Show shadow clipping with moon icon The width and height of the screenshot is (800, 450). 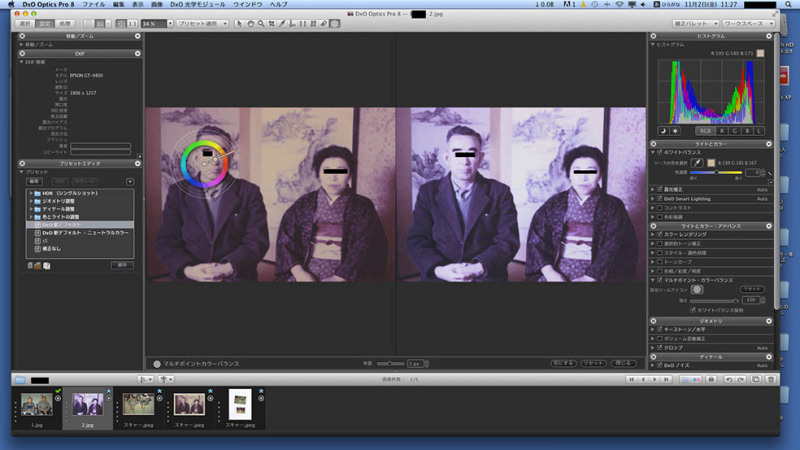click(661, 130)
